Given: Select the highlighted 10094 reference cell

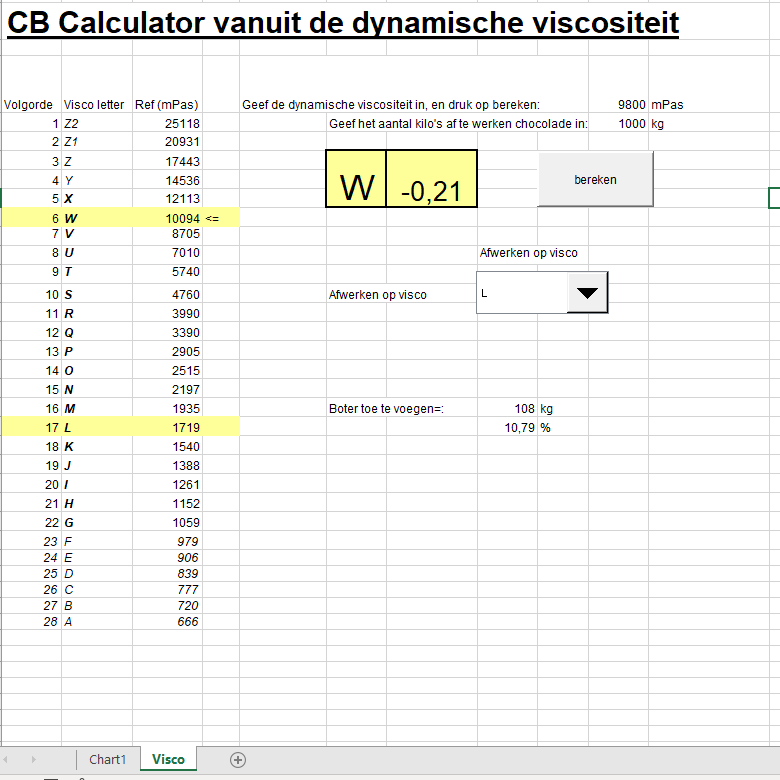Looking at the screenshot, I should coord(167,218).
